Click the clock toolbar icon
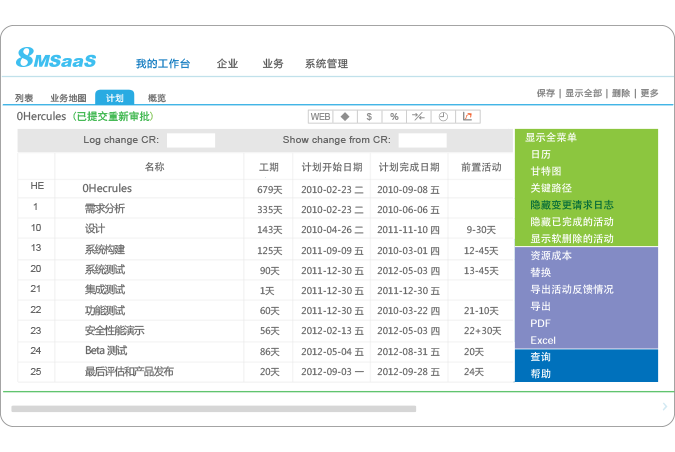The width and height of the screenshot is (675, 452). [443, 117]
